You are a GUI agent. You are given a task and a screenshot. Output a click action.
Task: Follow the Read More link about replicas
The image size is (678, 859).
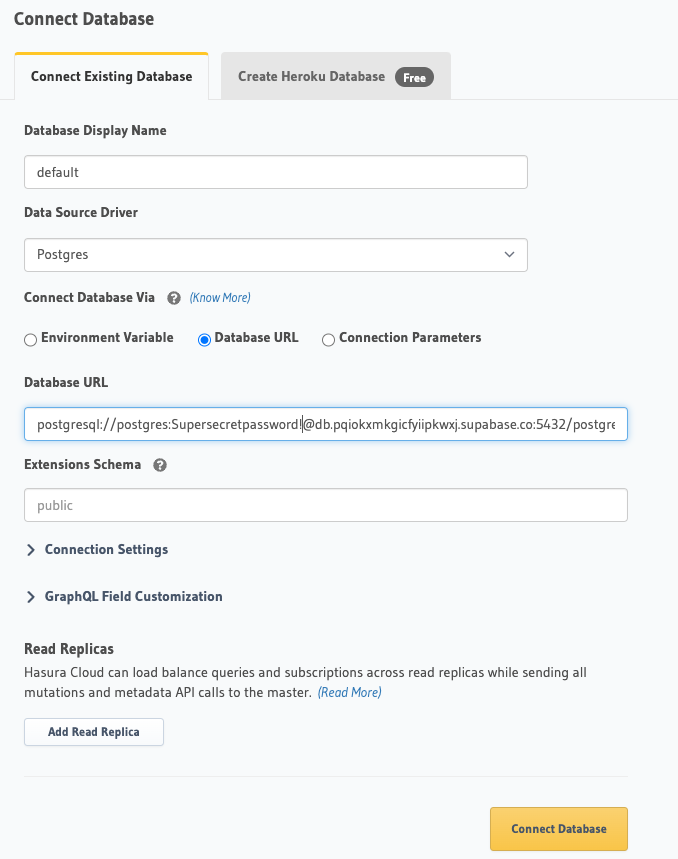point(351,691)
